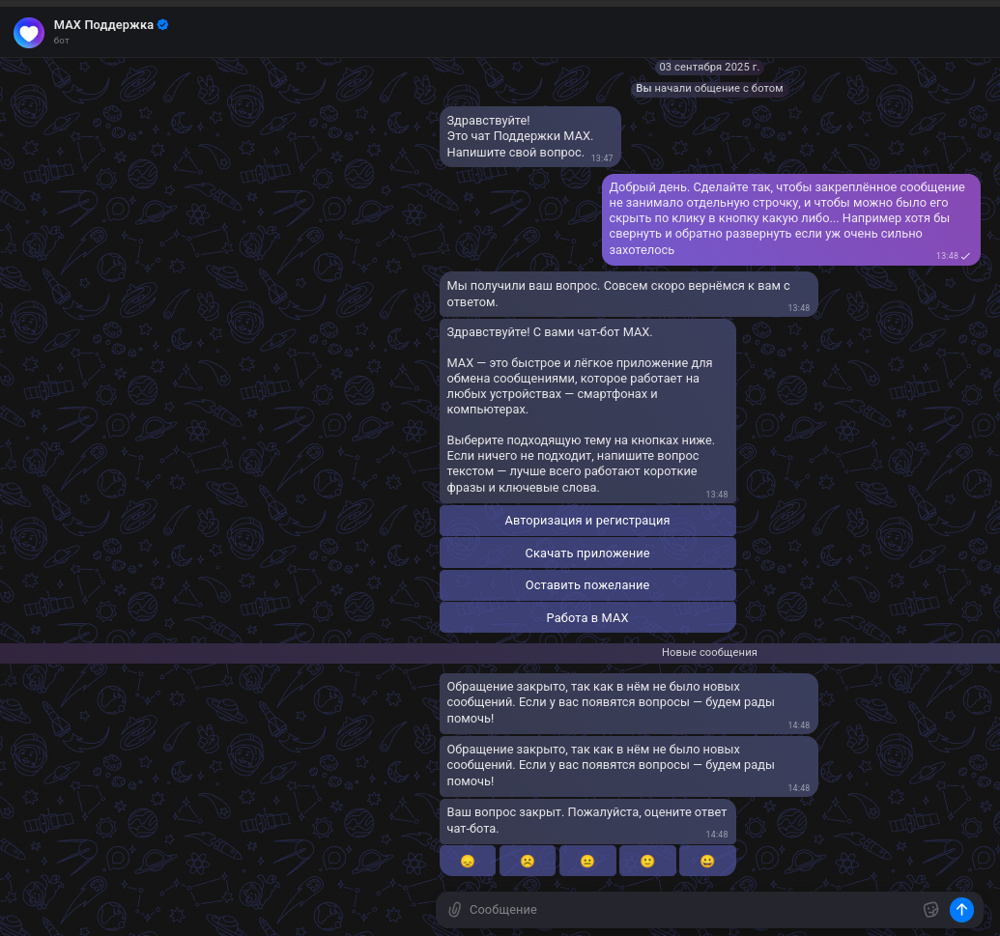Image resolution: width=1000 pixels, height=936 pixels.
Task: Open the sticker and emoji picker
Action: pos(931,910)
